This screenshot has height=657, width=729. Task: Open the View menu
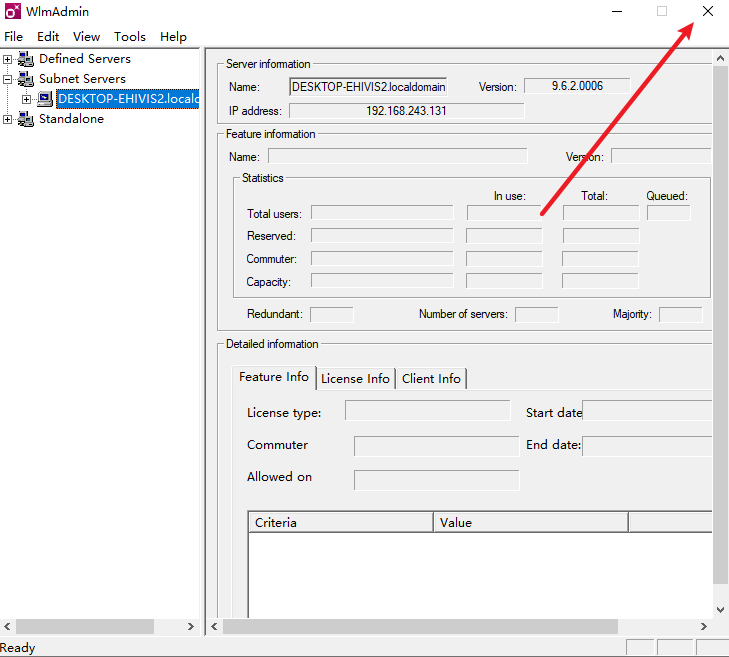[86, 37]
